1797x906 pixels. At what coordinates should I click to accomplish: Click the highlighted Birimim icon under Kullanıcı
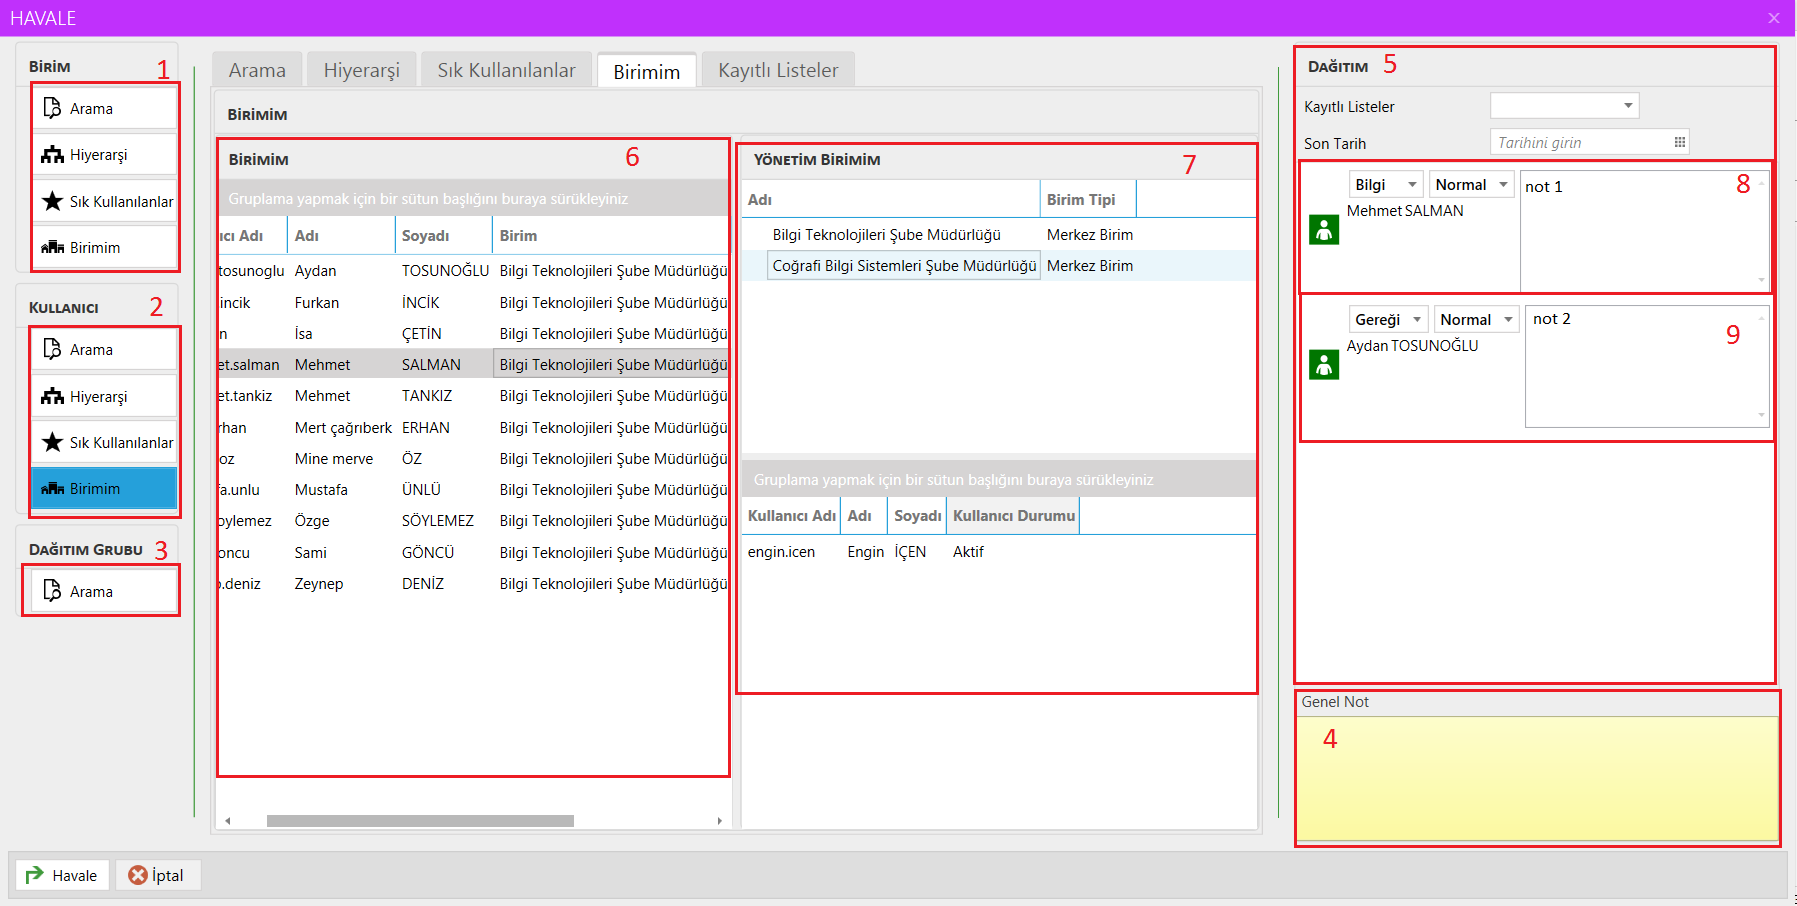53,488
